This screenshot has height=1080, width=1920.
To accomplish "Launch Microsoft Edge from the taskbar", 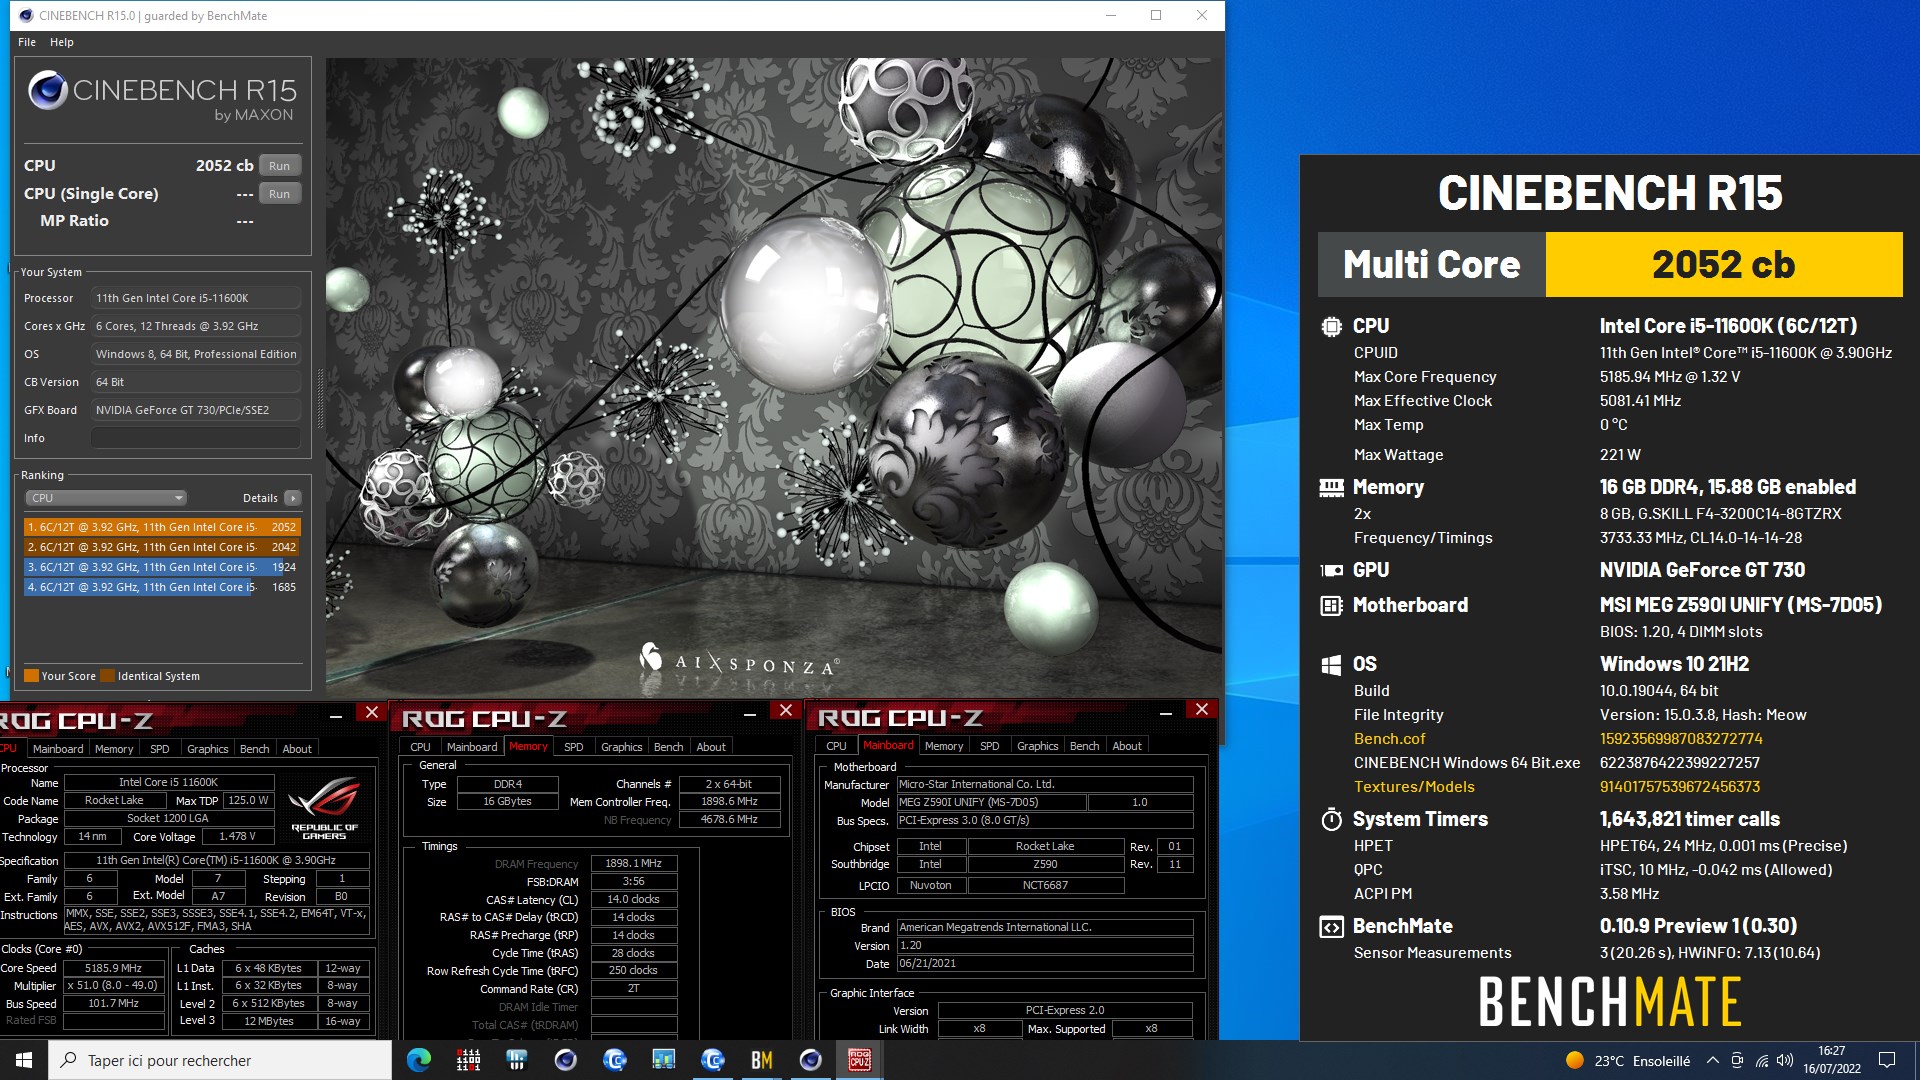I will click(419, 1060).
